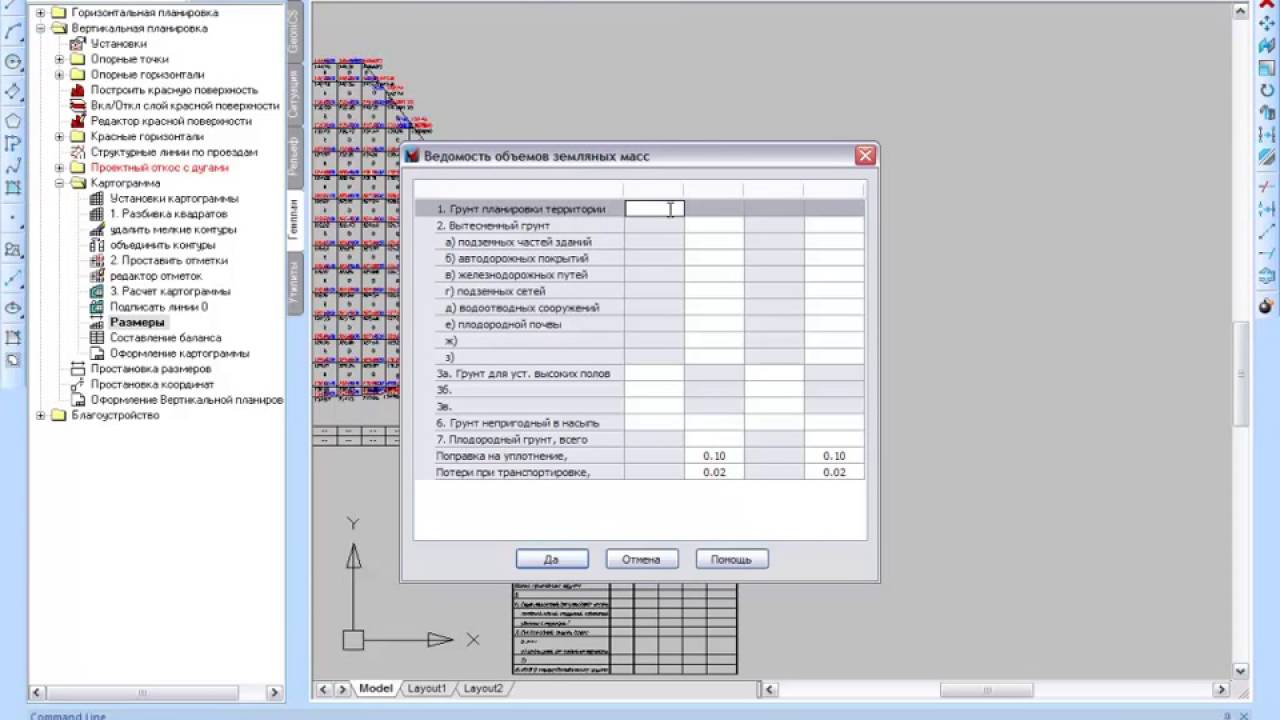Expand Благоустройство folder
The width and height of the screenshot is (1280, 720).
coord(40,415)
